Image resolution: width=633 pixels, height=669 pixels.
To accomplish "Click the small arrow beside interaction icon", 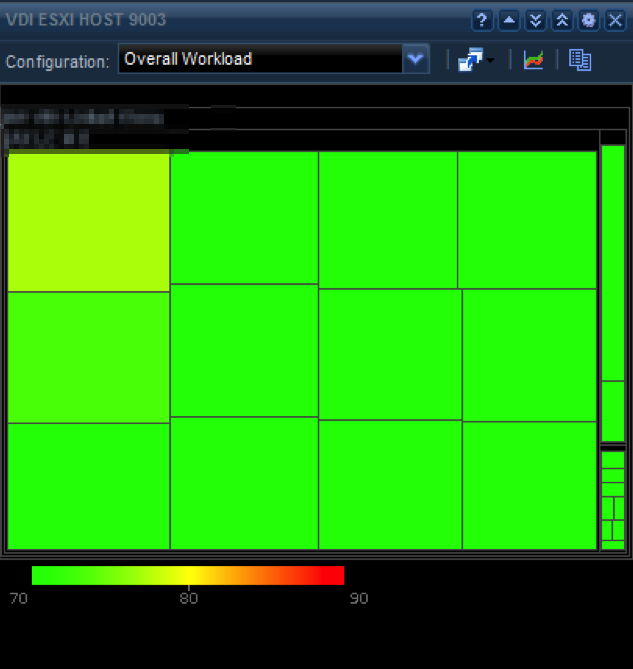I will coord(490,62).
